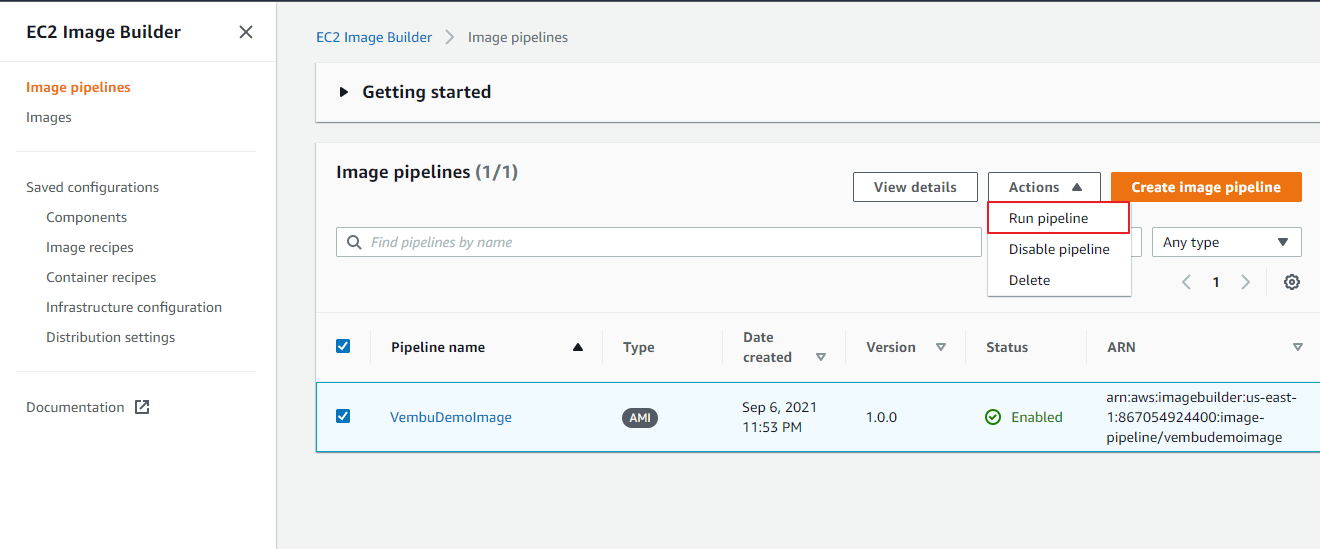Sort the table by Date created
The image size is (1320, 549).
point(821,357)
